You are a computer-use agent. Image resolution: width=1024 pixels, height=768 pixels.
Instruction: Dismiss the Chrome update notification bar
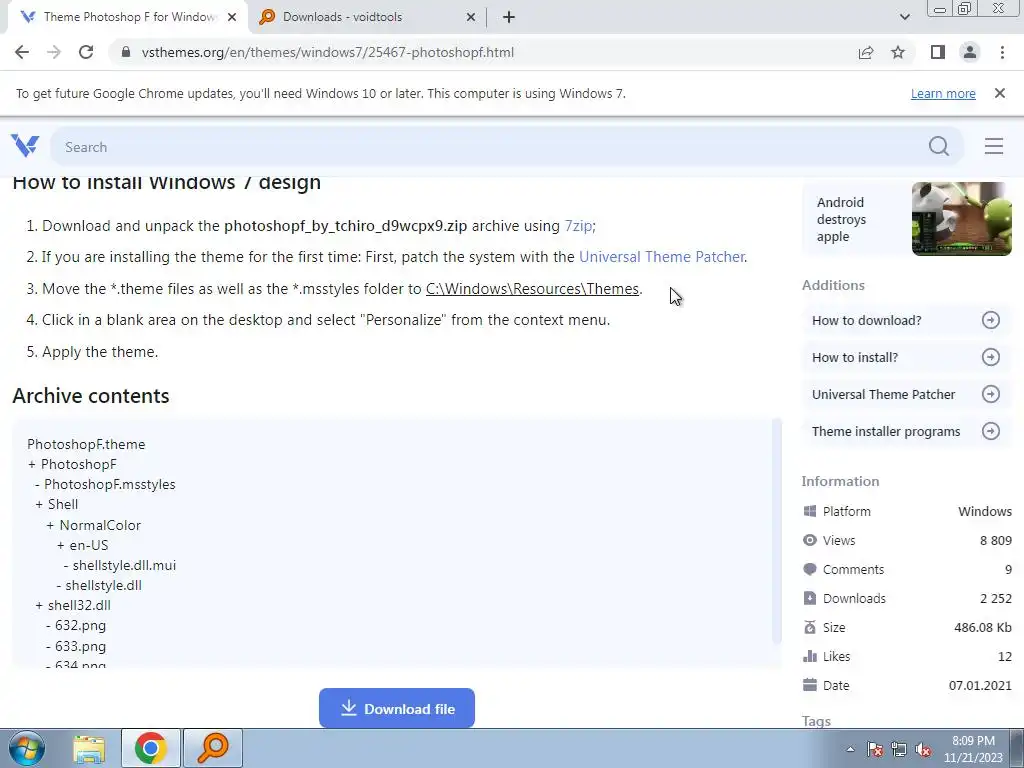[999, 93]
